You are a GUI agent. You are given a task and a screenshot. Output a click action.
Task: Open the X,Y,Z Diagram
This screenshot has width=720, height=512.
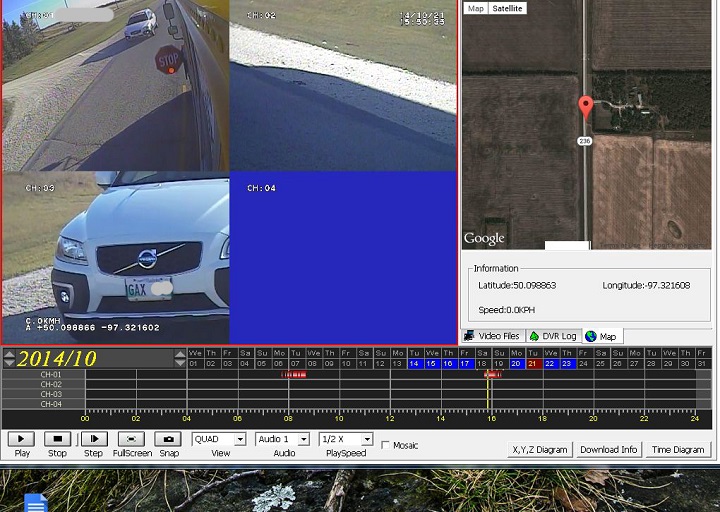point(539,450)
